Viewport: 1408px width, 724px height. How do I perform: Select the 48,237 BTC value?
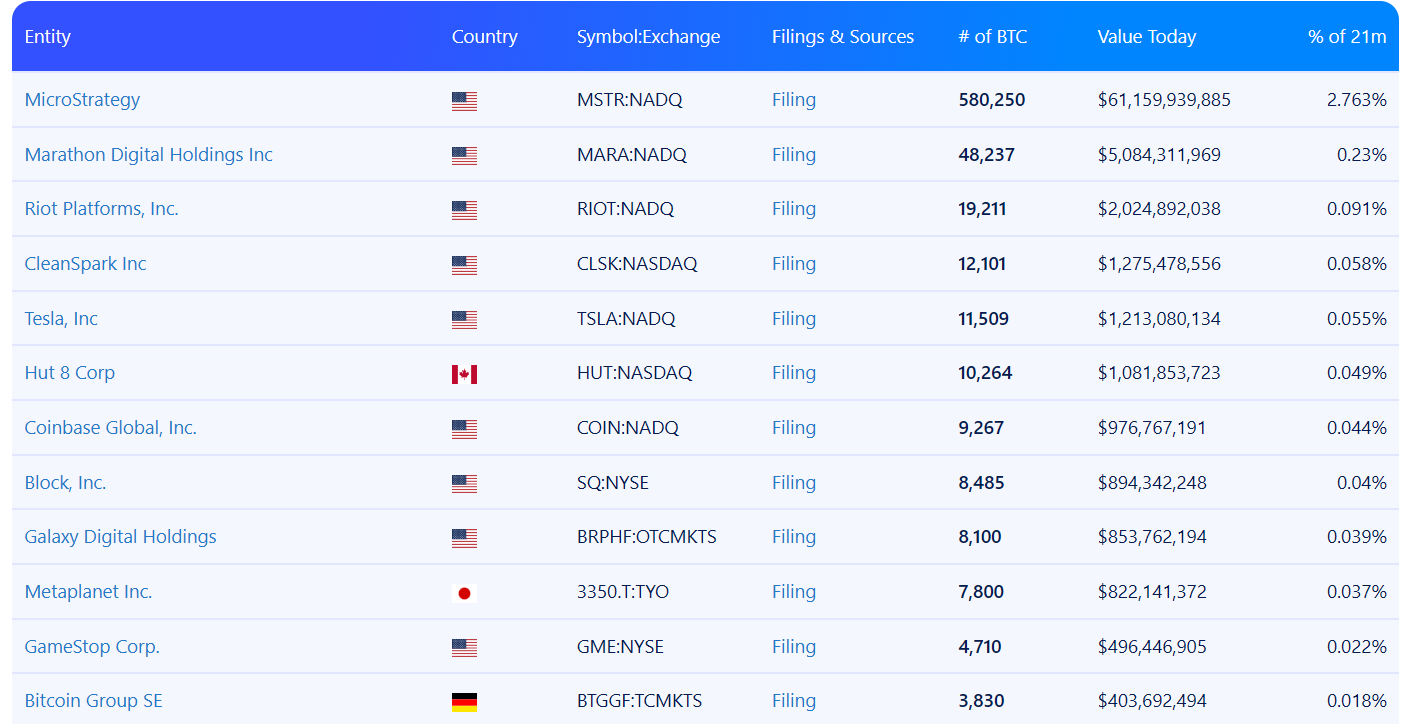[987, 155]
